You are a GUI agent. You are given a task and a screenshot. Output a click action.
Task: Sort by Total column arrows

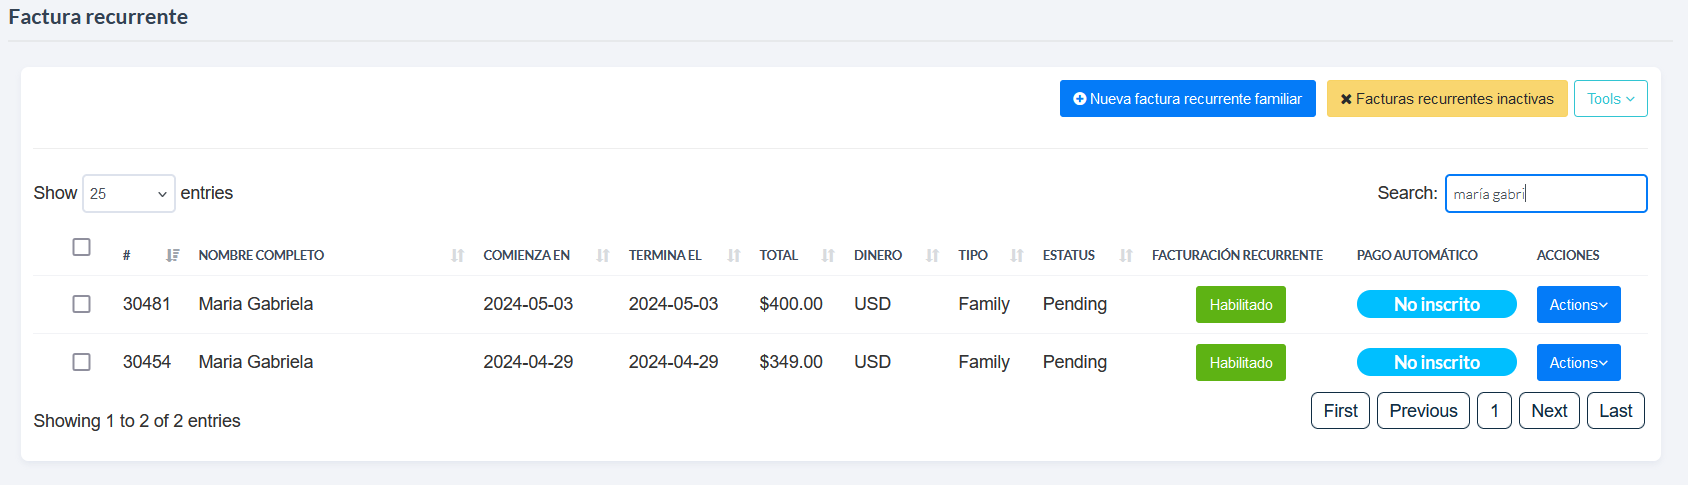point(827,255)
